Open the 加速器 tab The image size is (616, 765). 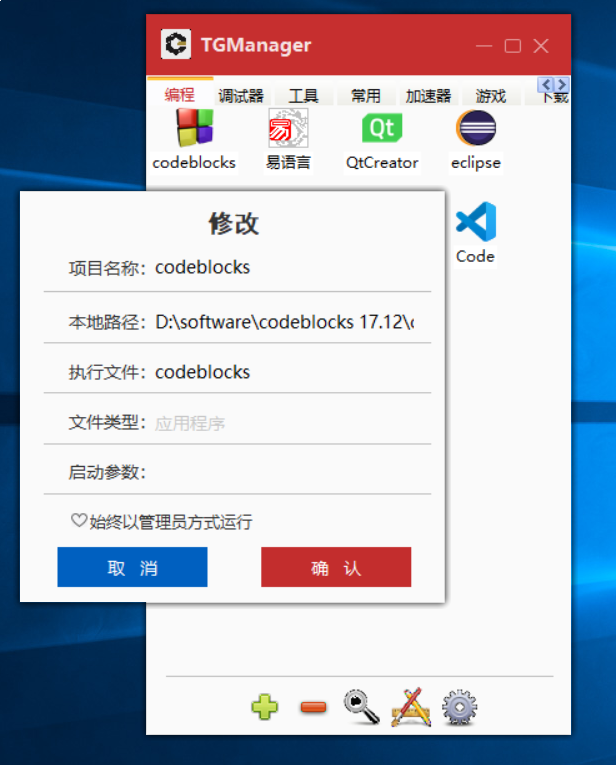click(428, 96)
